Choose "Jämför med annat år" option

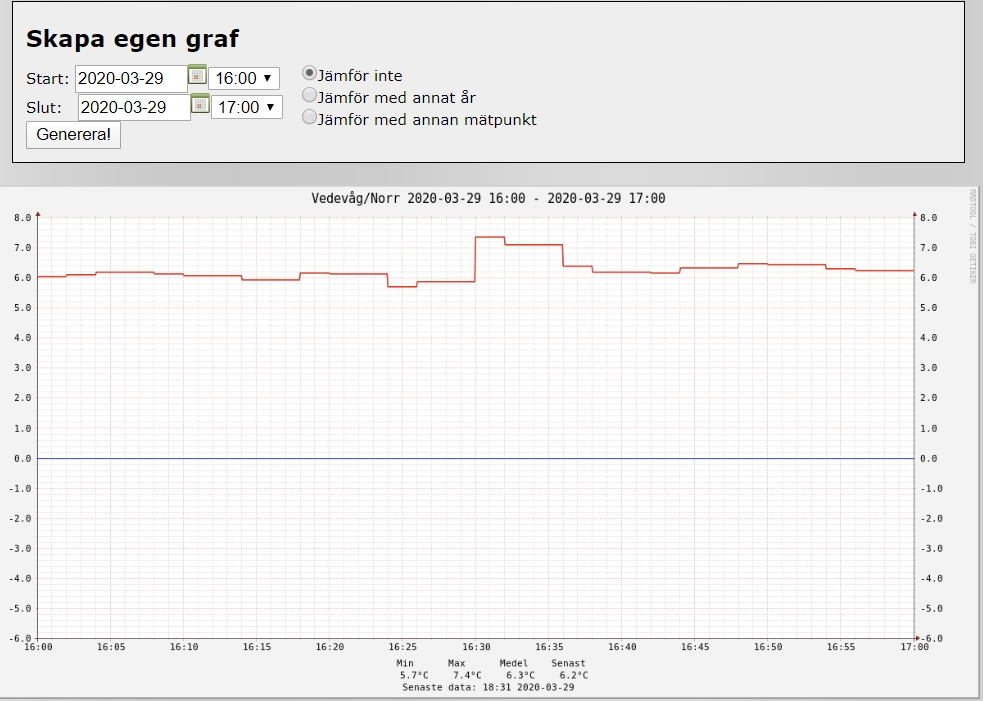310,96
